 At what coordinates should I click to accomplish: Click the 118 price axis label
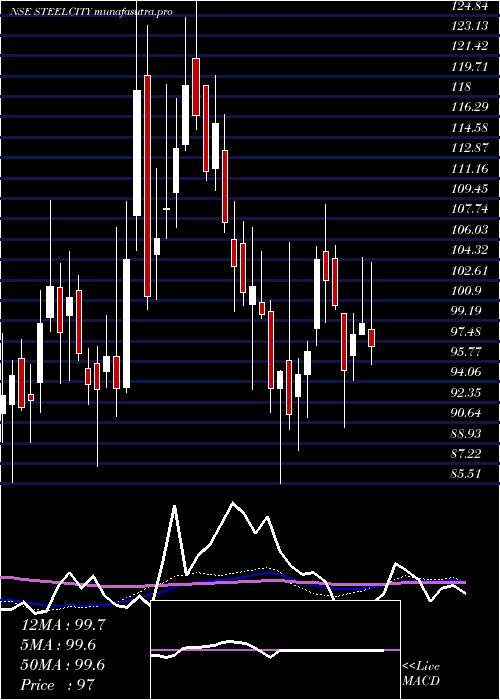(x=461, y=87)
